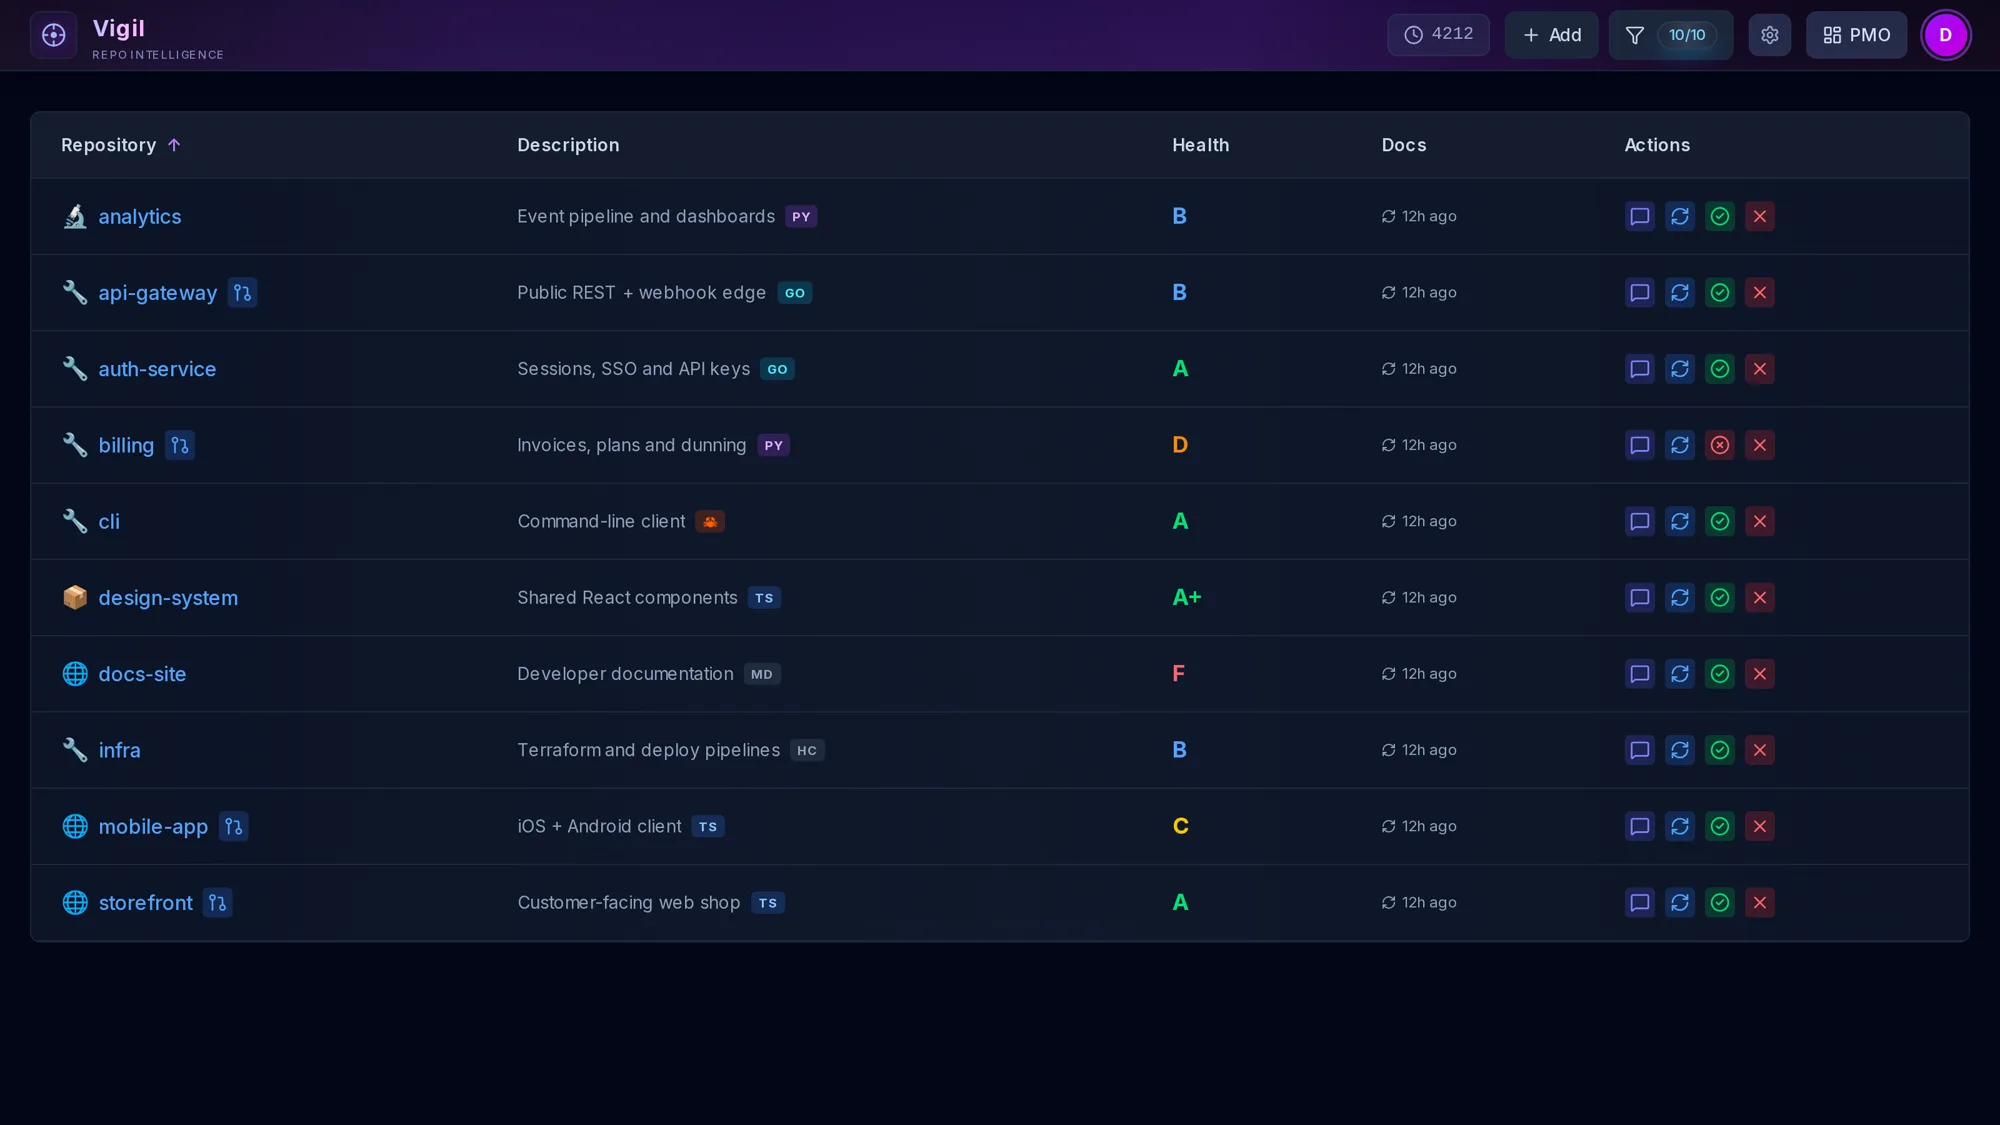Click the Vigil logo icon

(54, 35)
